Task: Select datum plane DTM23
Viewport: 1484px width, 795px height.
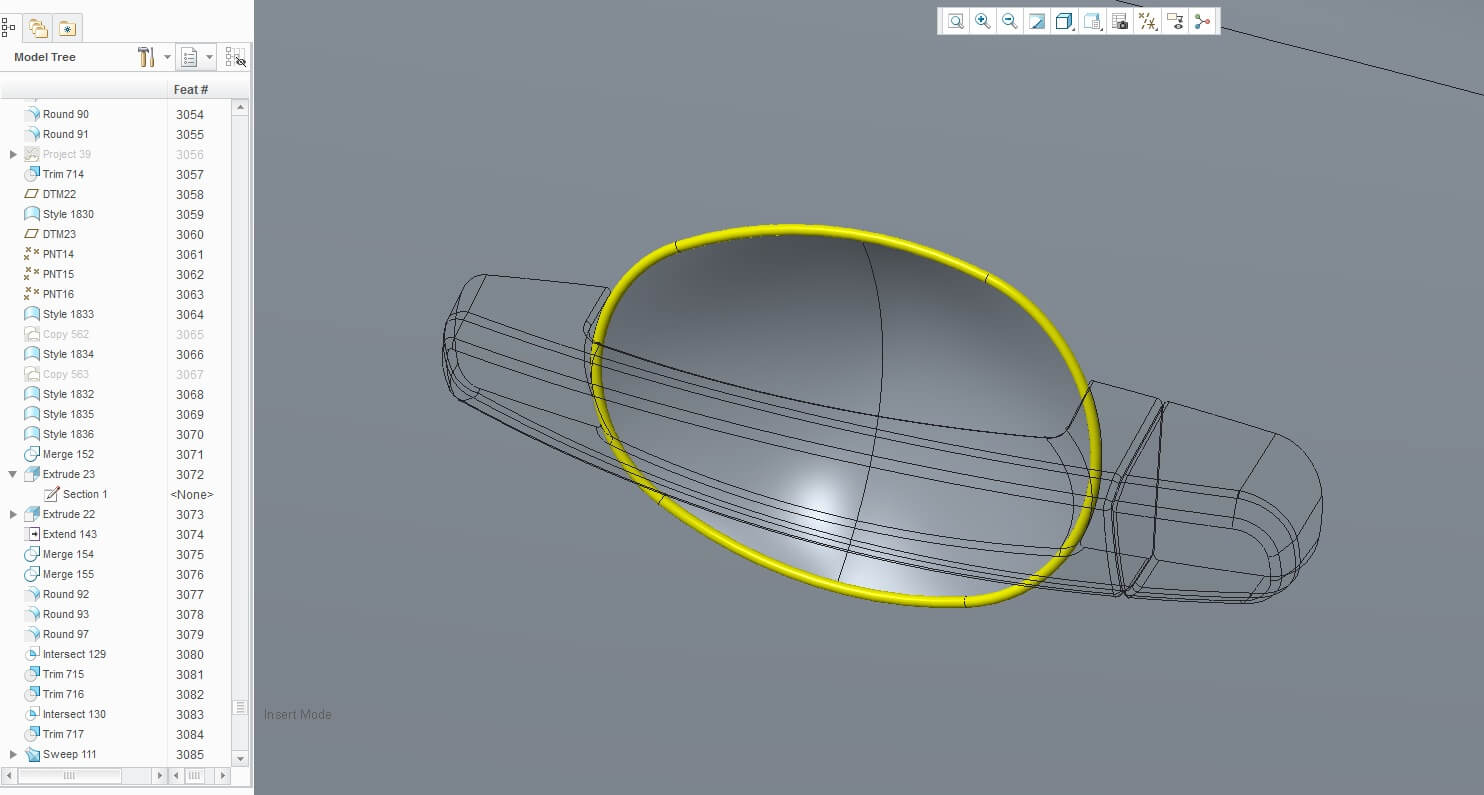Action: click(x=59, y=234)
